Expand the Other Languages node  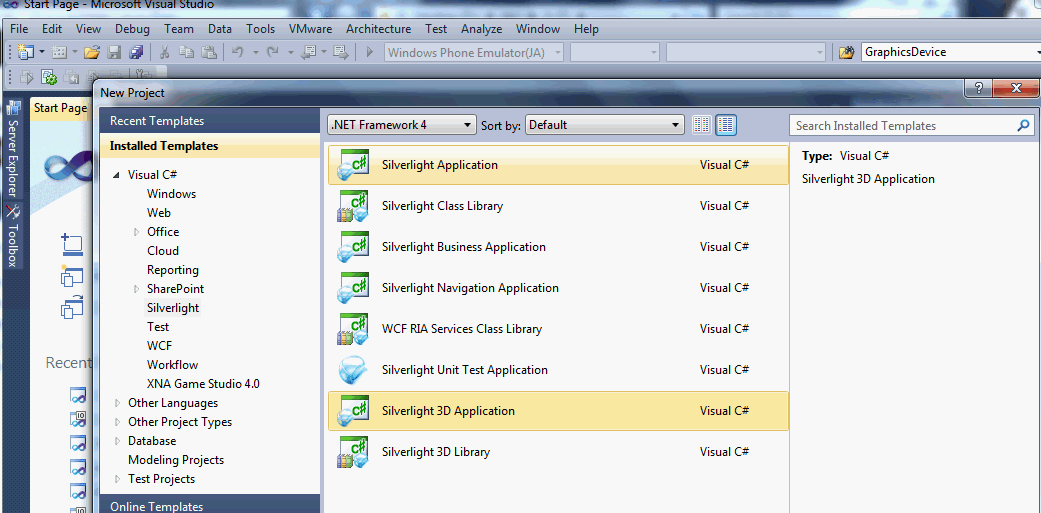pos(118,403)
